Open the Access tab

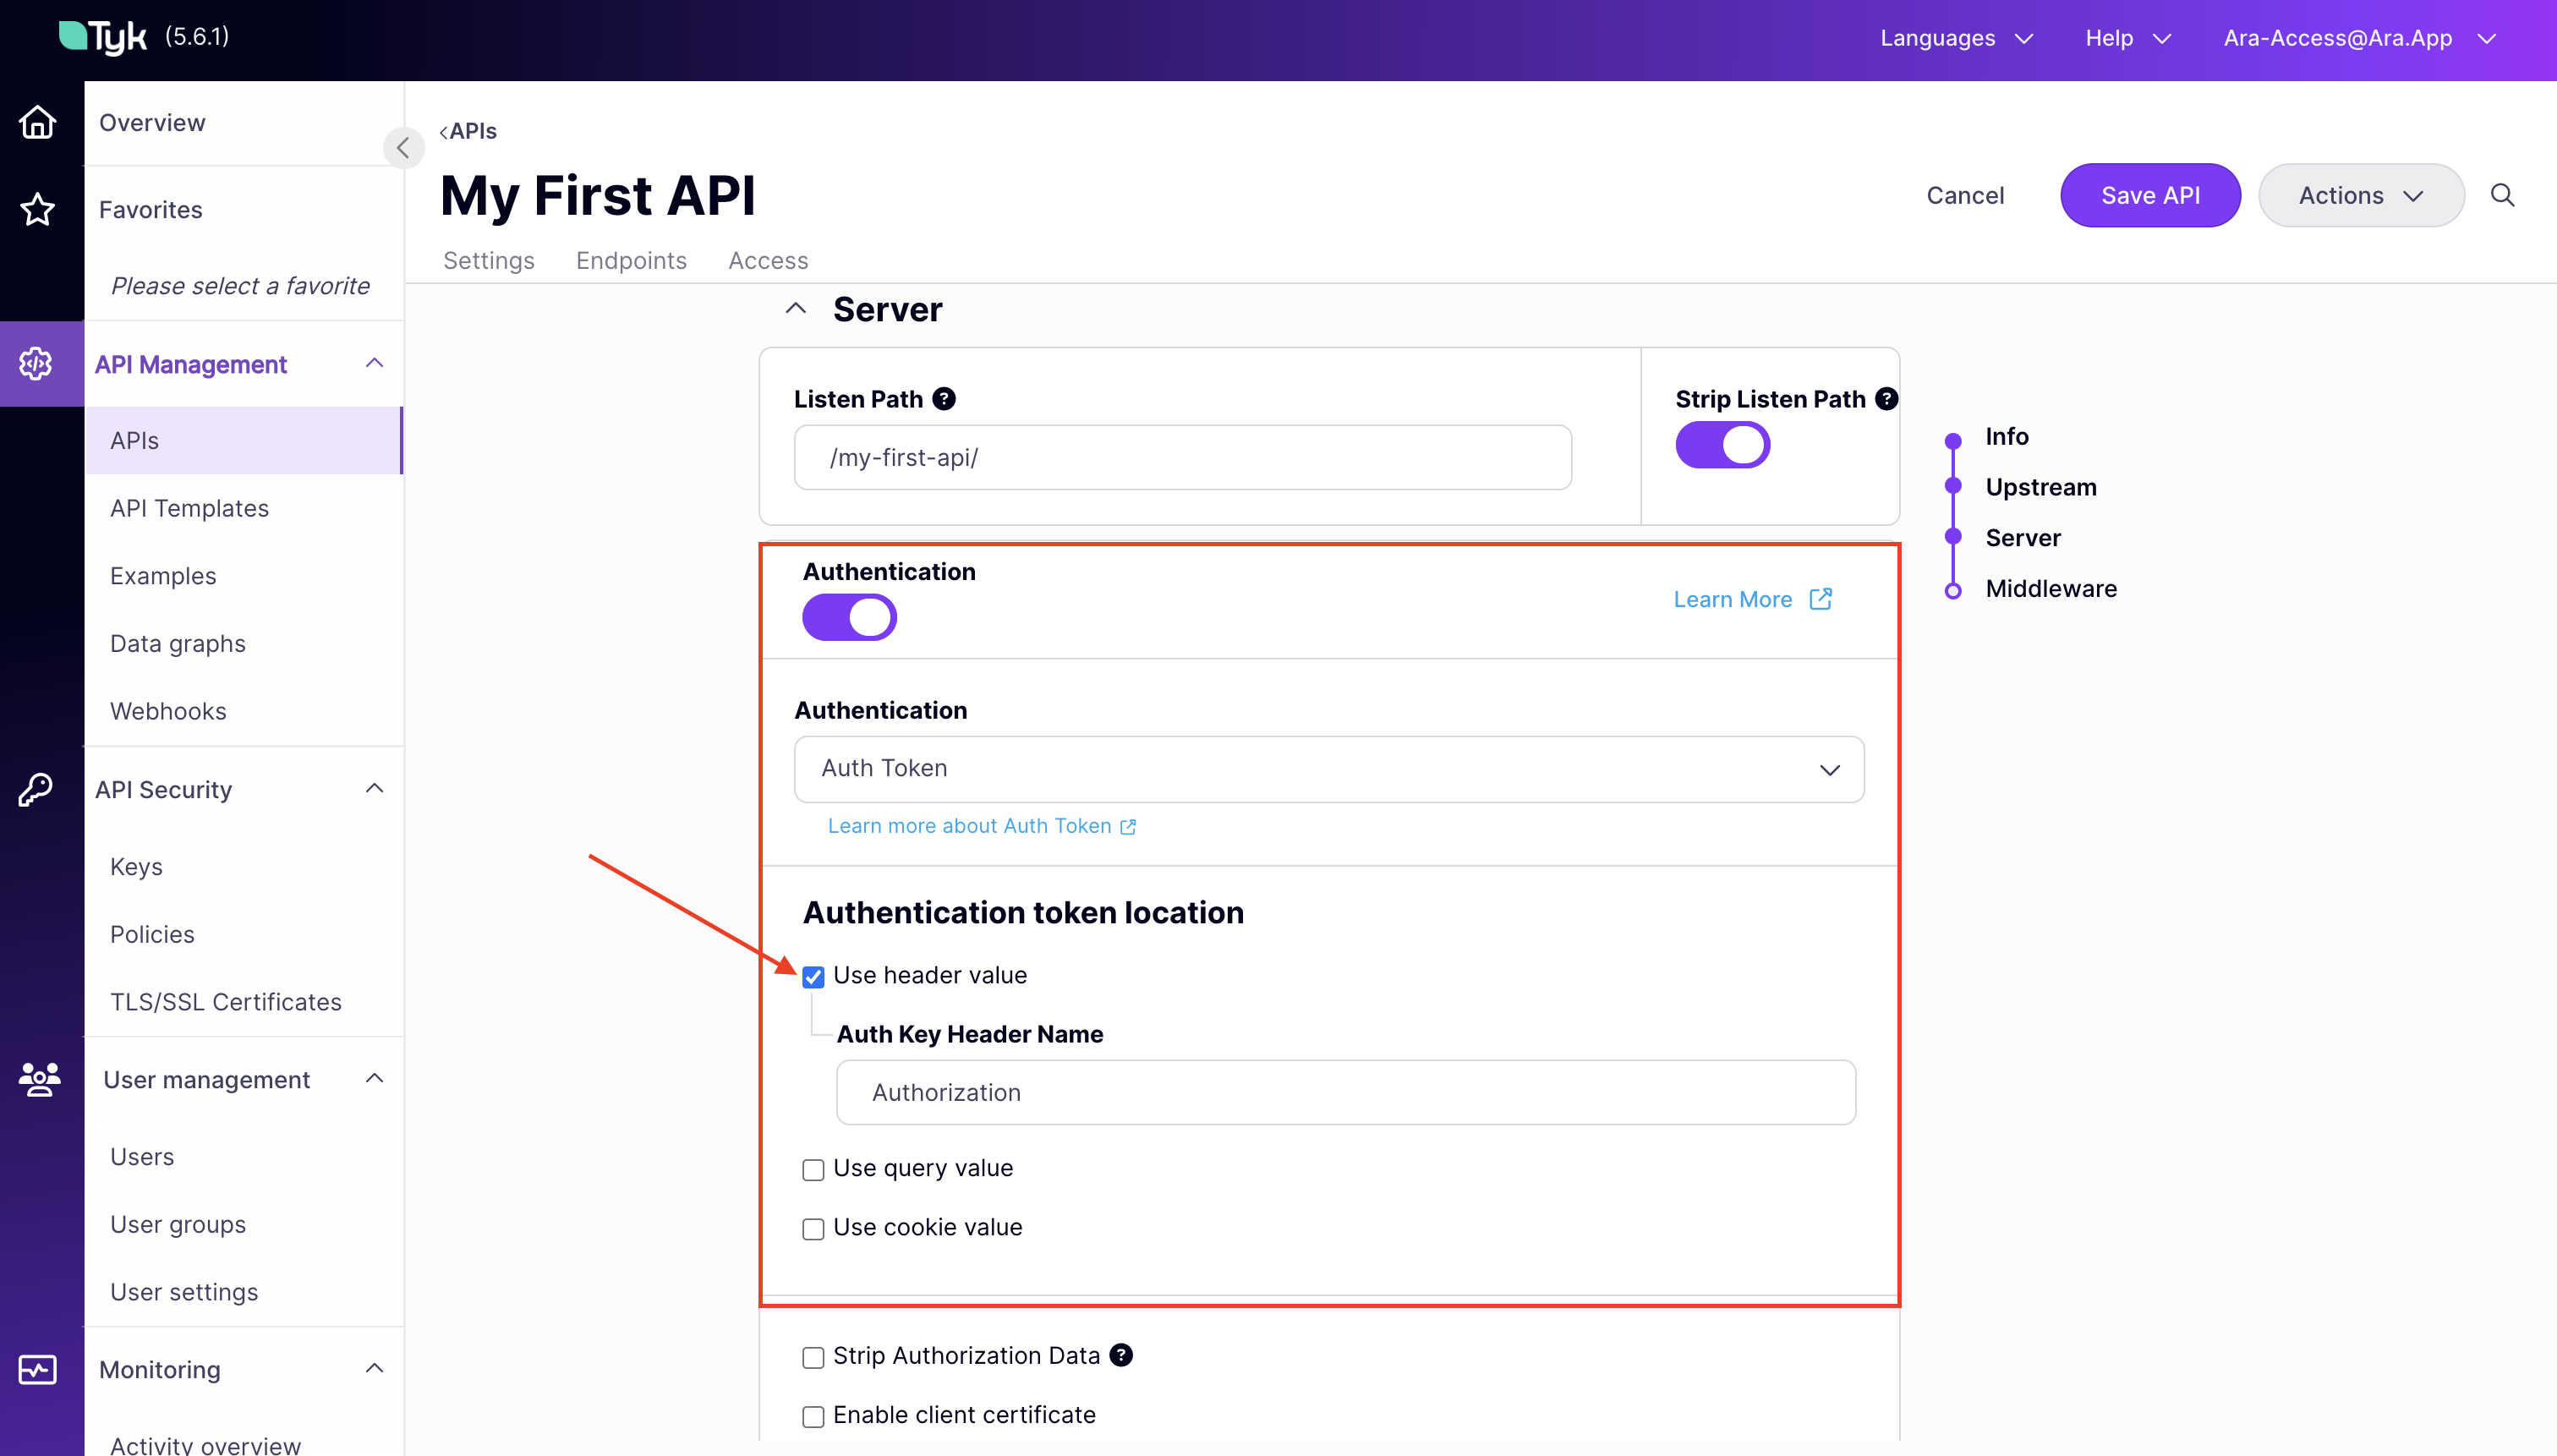tap(767, 260)
